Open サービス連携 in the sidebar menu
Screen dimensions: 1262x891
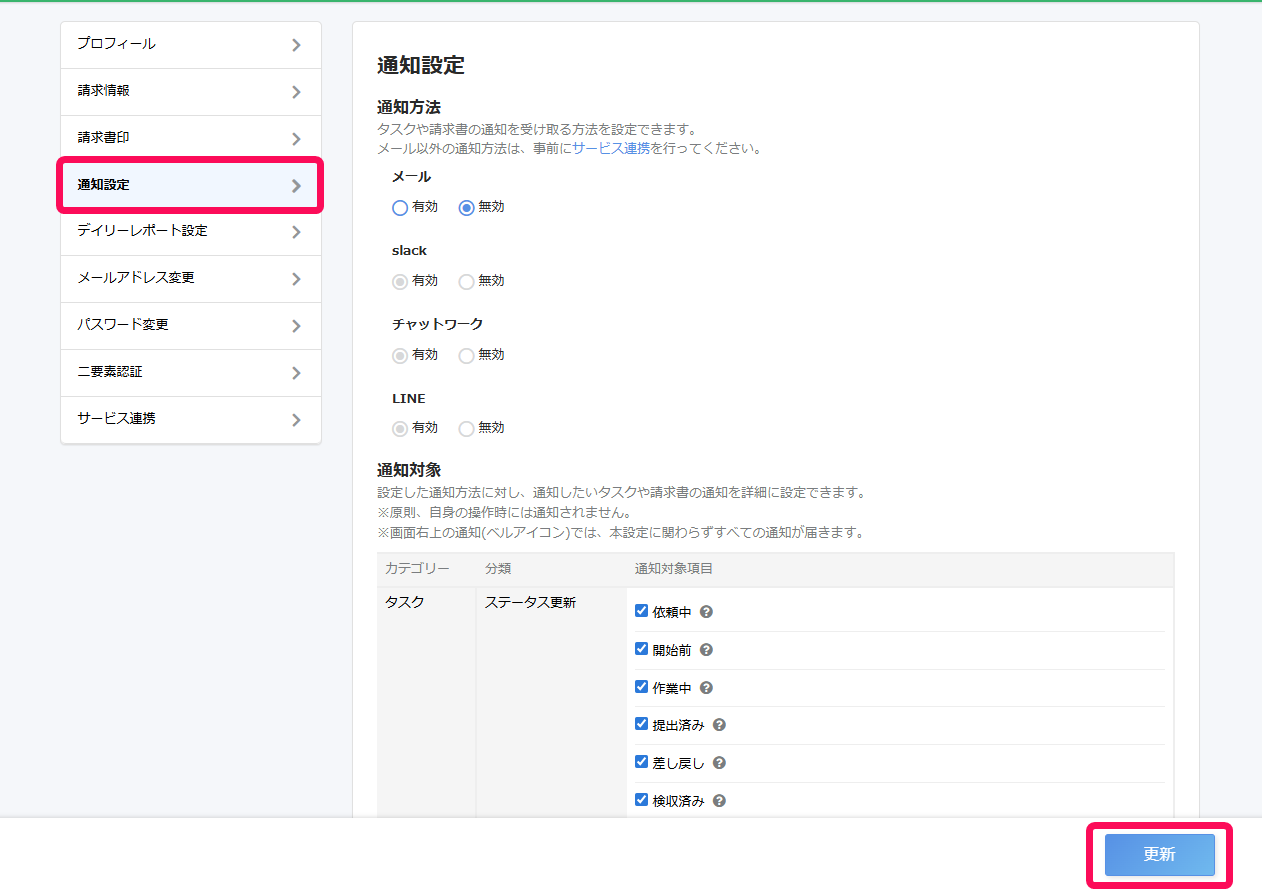191,420
